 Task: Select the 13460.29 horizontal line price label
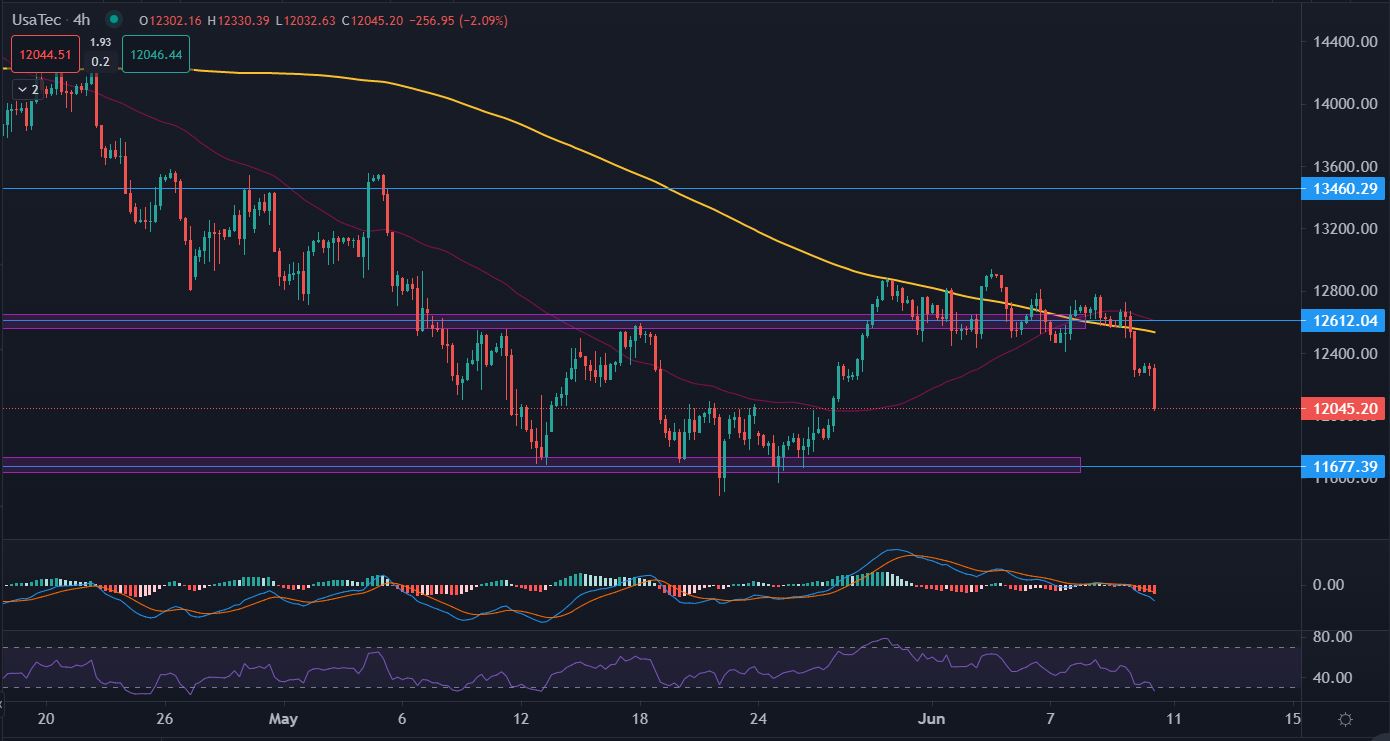[x=1343, y=188]
